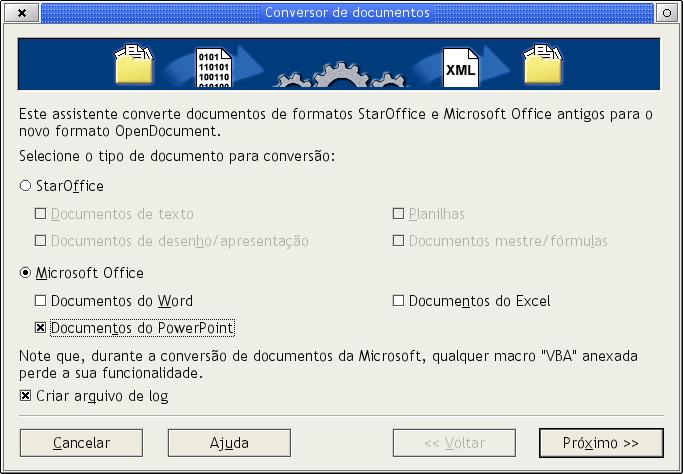Click the binary document icon
Viewport: 683px width, 474px height.
pos(213,68)
